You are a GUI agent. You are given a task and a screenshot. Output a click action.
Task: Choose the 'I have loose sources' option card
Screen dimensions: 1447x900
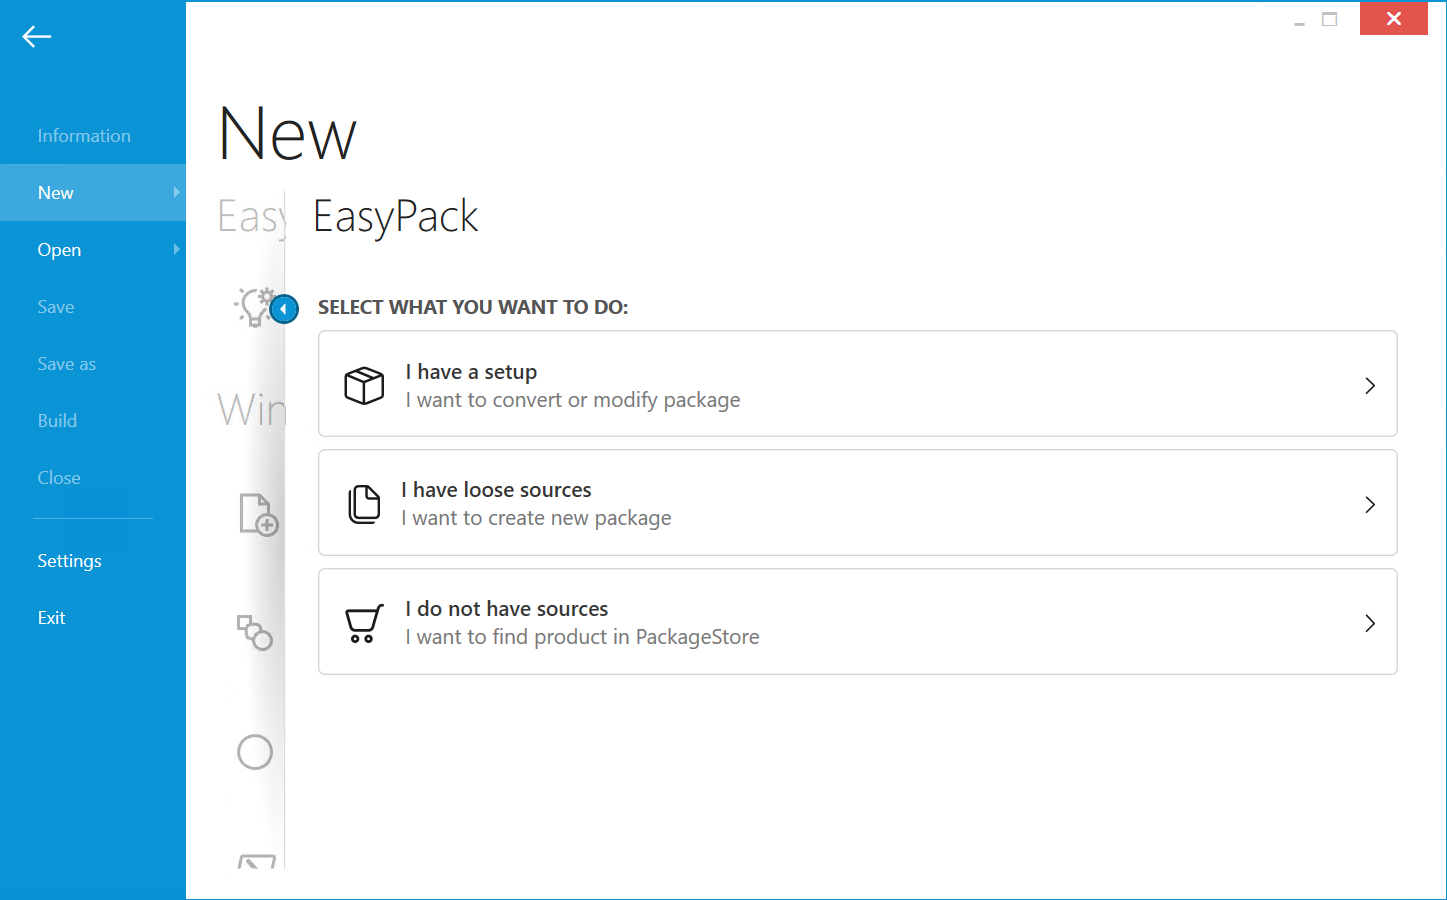[857, 503]
